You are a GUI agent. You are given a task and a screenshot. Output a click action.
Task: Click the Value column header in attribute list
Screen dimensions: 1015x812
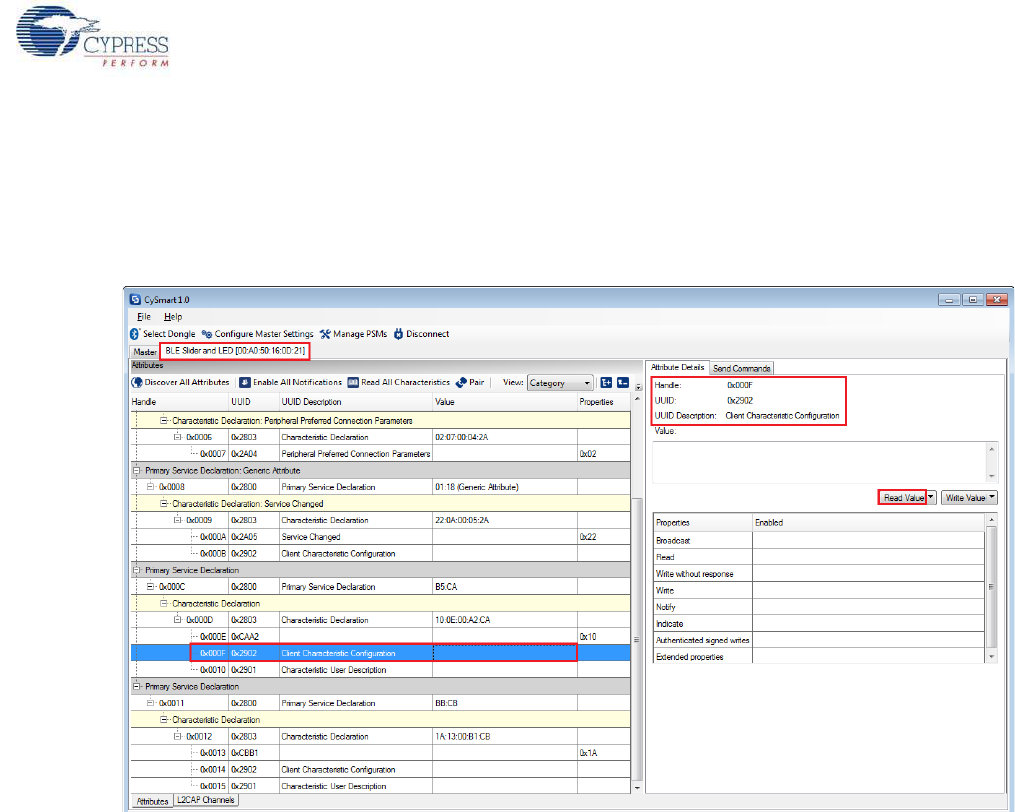(x=505, y=402)
